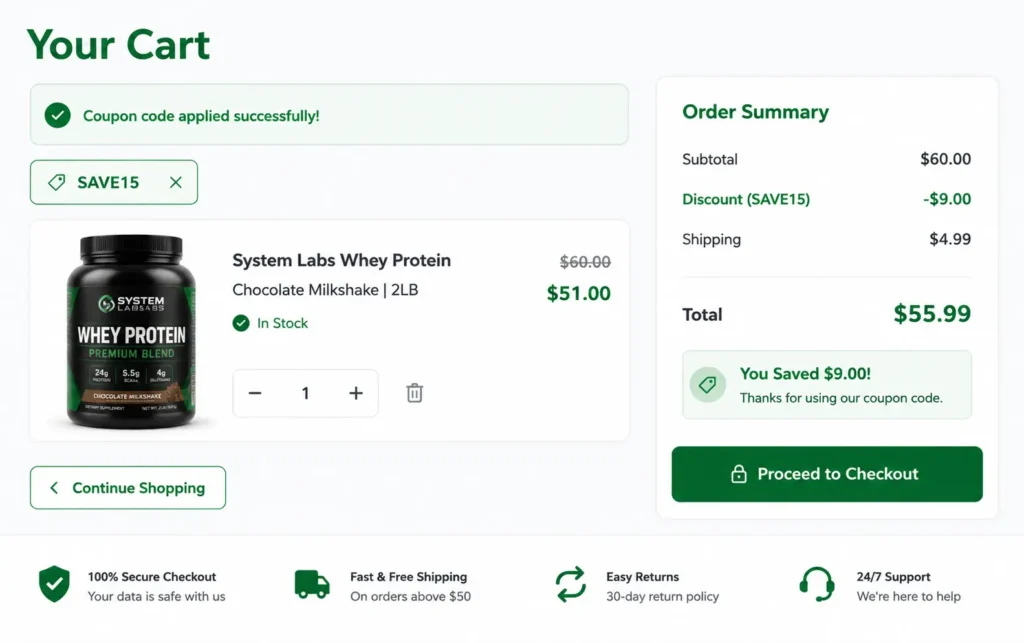Click the lock icon in the checkout button
Viewport: 1024px width, 643px height.
(x=739, y=474)
